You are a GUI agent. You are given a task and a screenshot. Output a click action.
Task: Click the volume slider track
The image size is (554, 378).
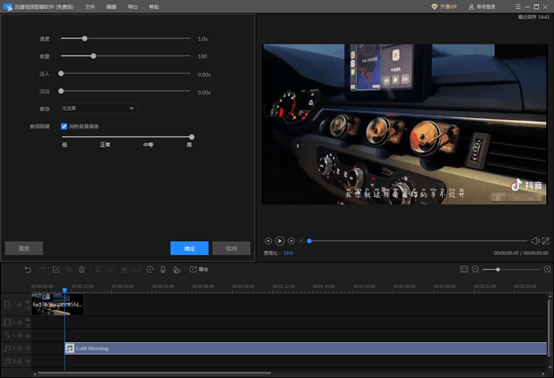point(126,56)
